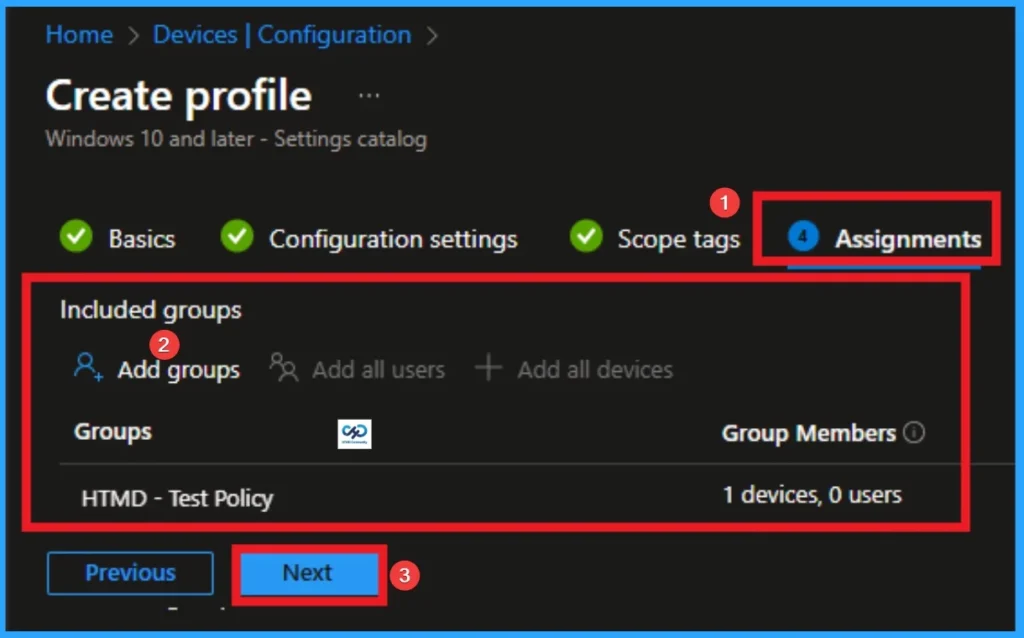Open the Configuration settings tab

[394, 238]
